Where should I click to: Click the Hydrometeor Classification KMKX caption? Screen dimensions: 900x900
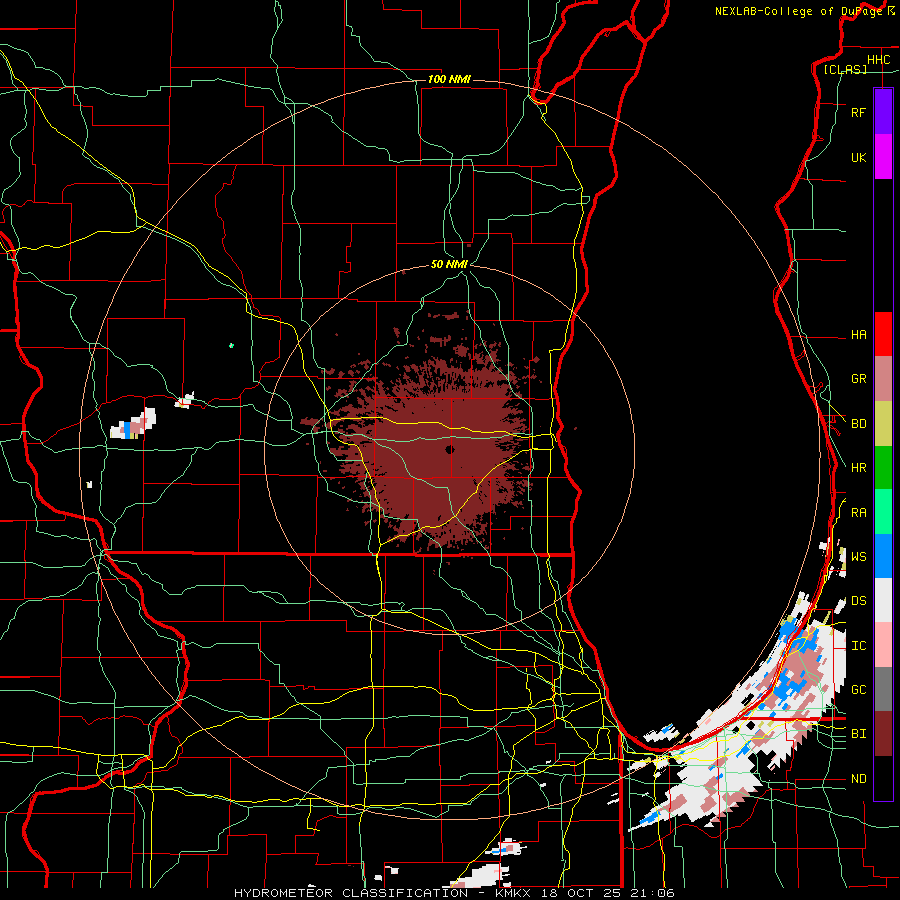click(x=454, y=893)
